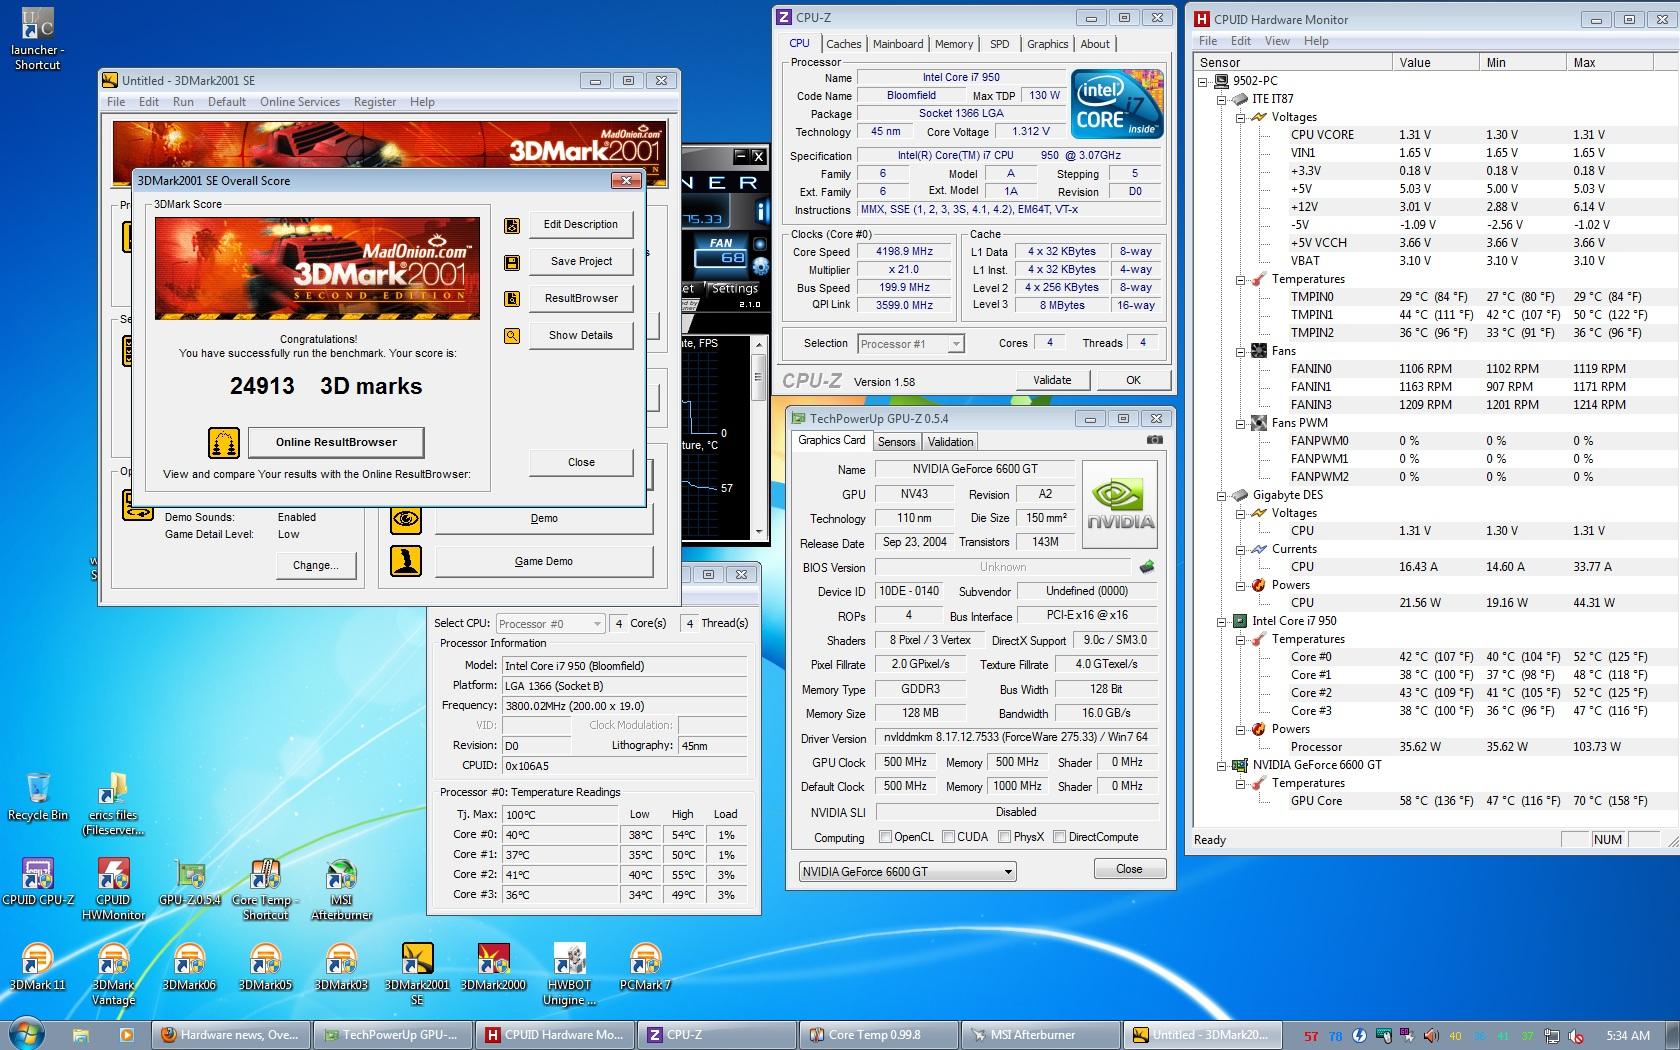Viewport: 1680px width, 1050px height.
Task: Click the Firefox Hardware news taskbar button
Action: pos(231,1035)
